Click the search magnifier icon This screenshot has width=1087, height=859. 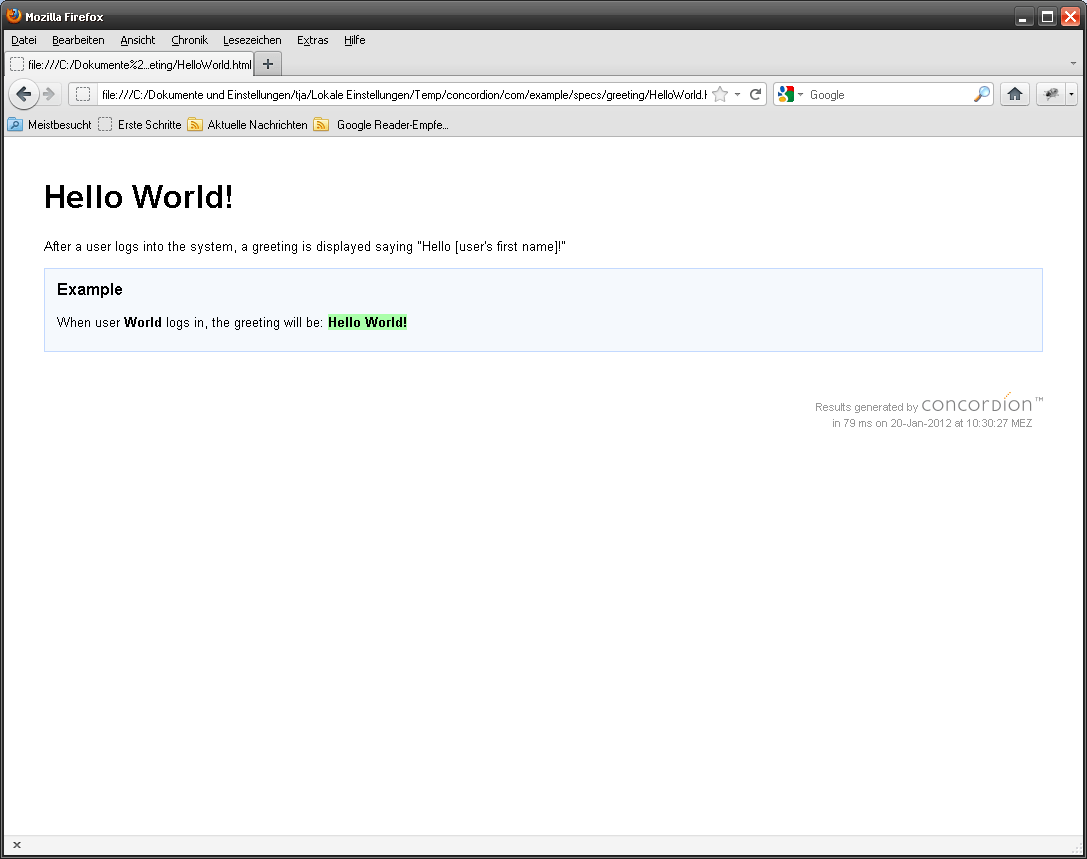pyautogui.click(x=982, y=94)
